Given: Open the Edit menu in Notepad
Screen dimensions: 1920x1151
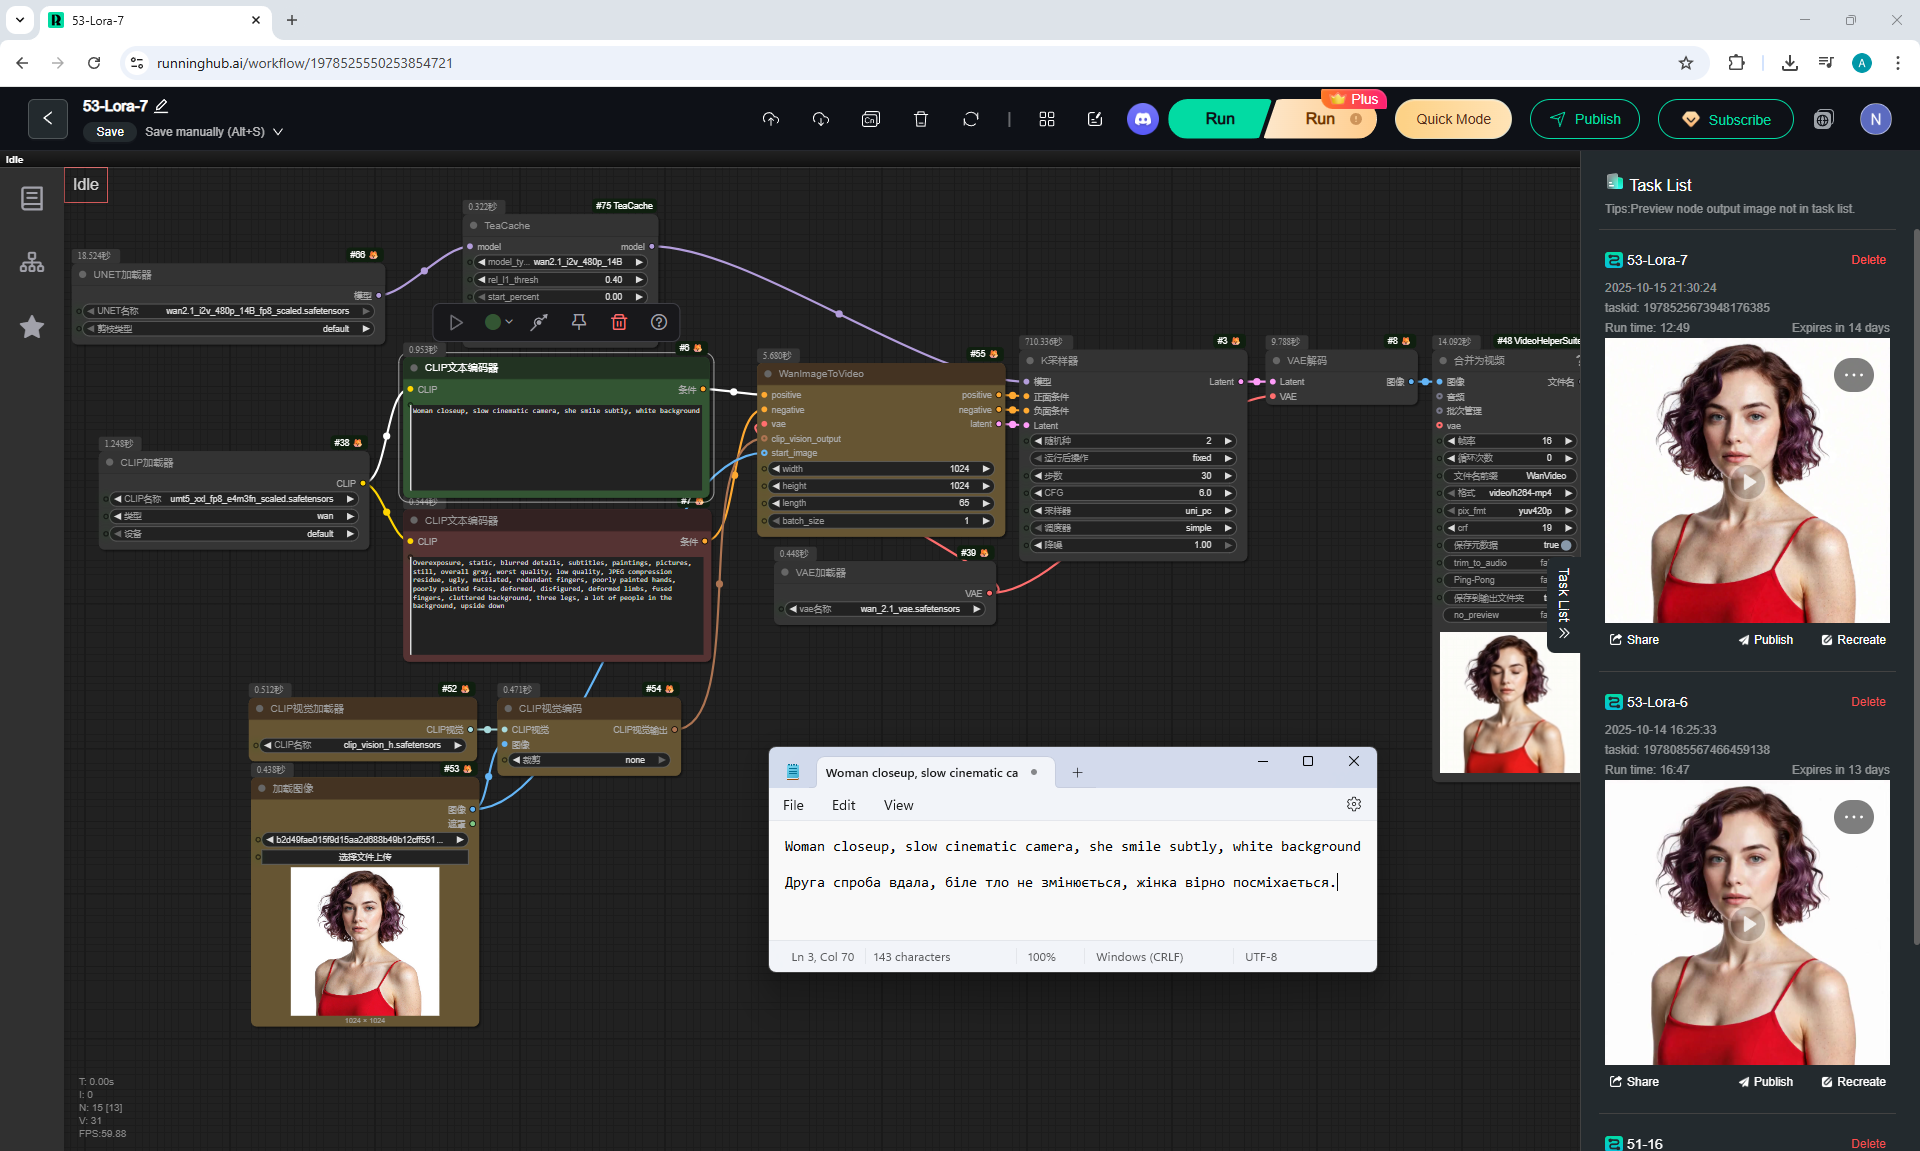Looking at the screenshot, I should [843, 805].
